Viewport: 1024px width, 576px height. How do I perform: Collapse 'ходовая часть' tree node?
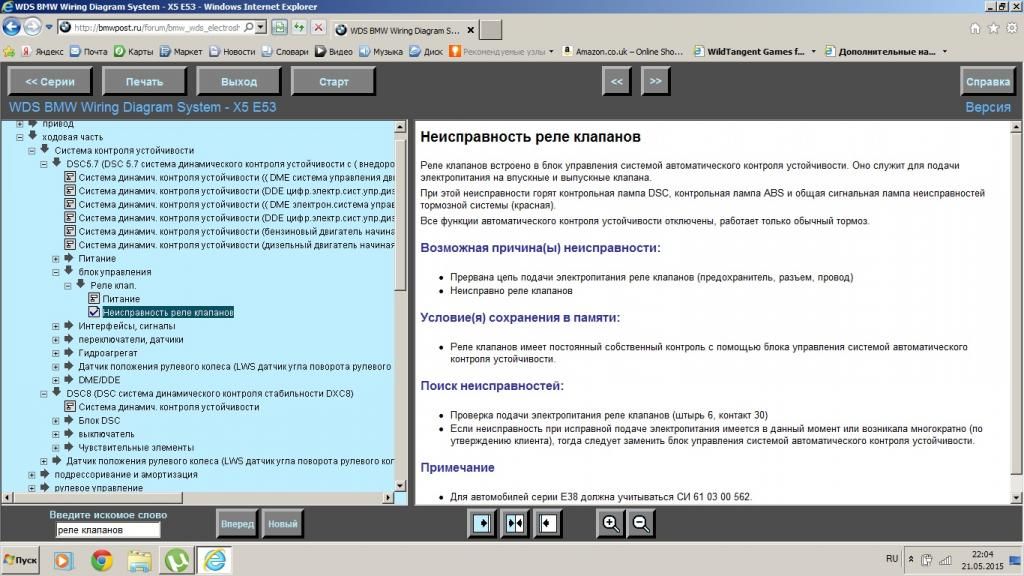20,137
